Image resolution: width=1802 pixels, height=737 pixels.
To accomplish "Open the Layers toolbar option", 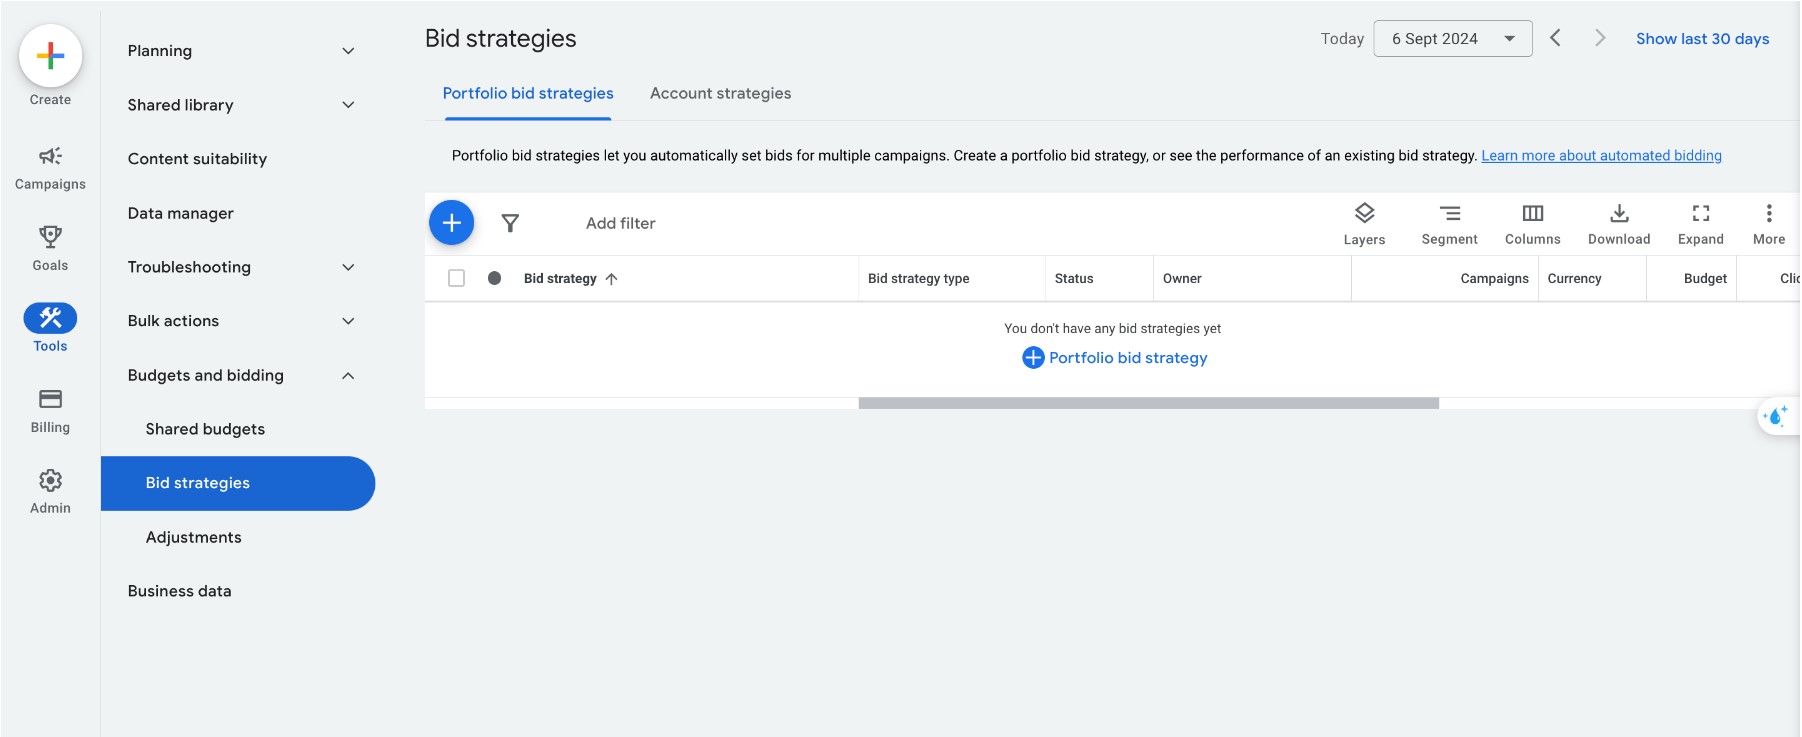I will click(x=1364, y=224).
